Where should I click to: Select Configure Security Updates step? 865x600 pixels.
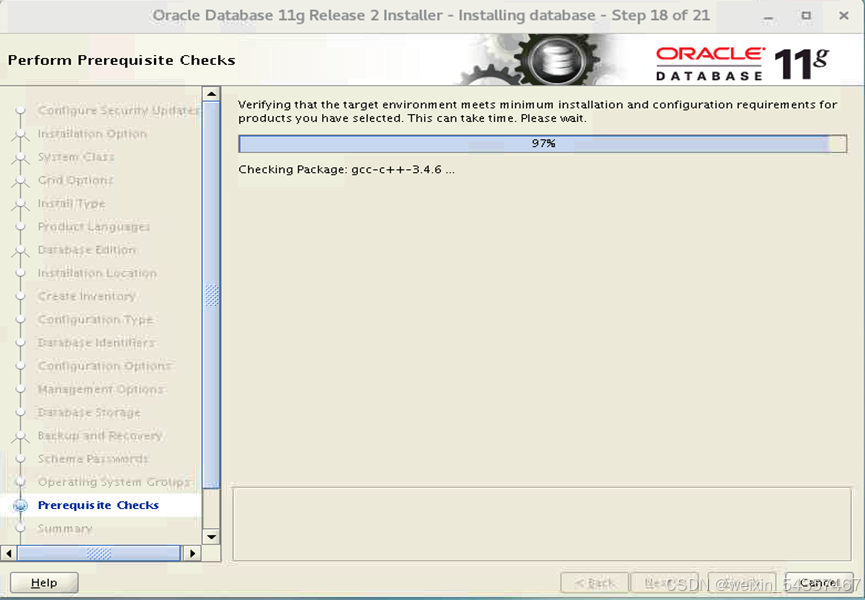pos(118,111)
